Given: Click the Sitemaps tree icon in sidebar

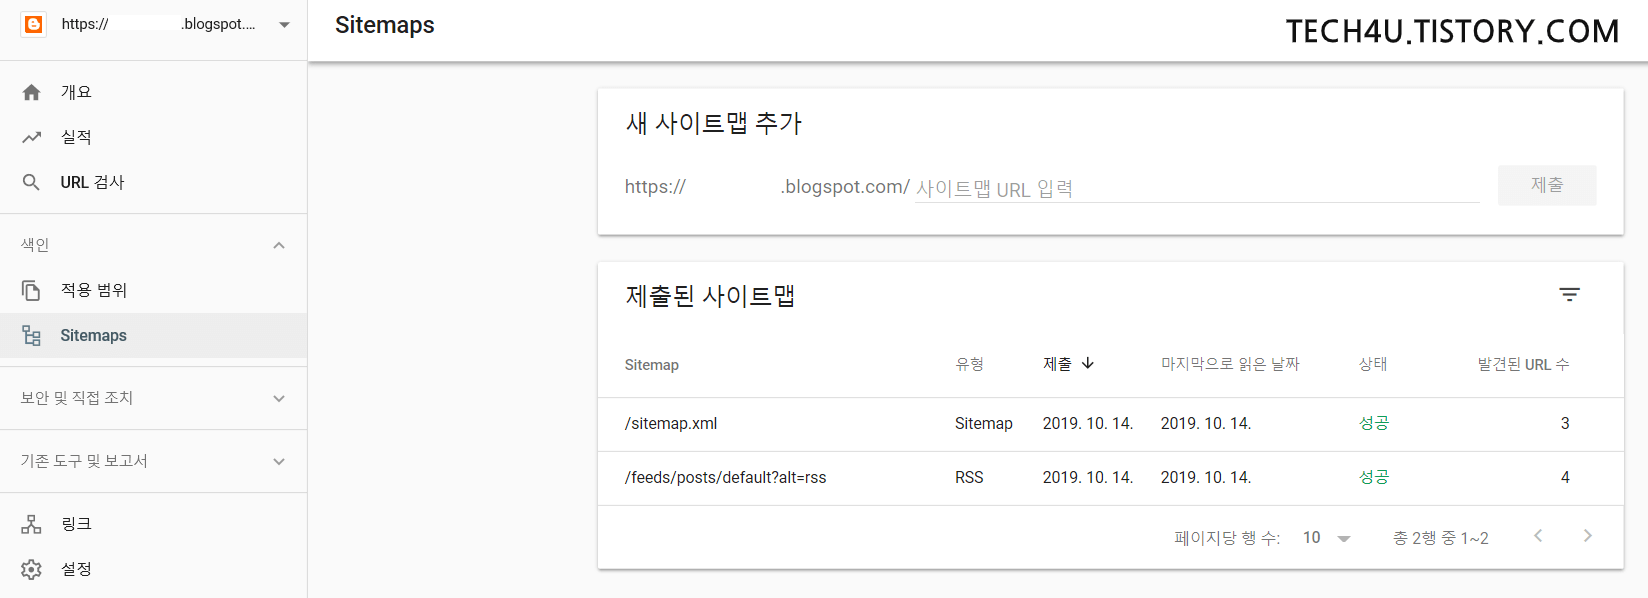Looking at the screenshot, I should point(32,336).
